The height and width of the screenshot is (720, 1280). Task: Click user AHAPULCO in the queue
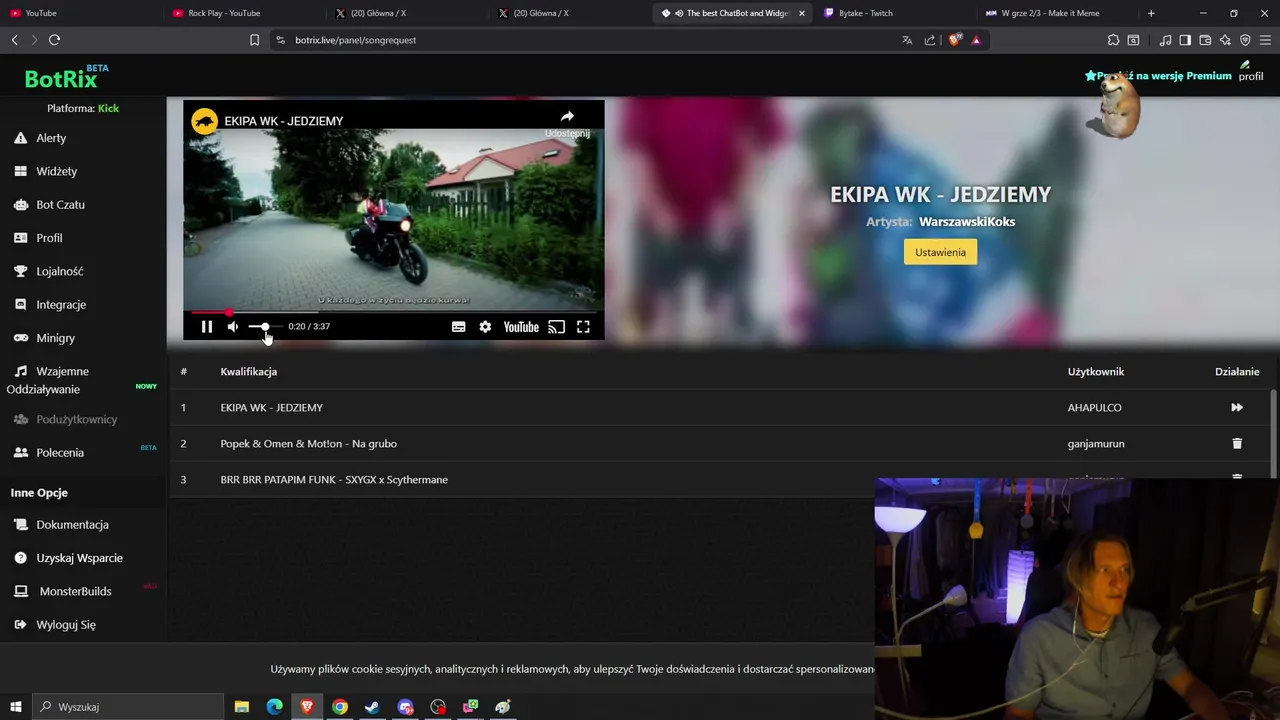coord(1094,408)
